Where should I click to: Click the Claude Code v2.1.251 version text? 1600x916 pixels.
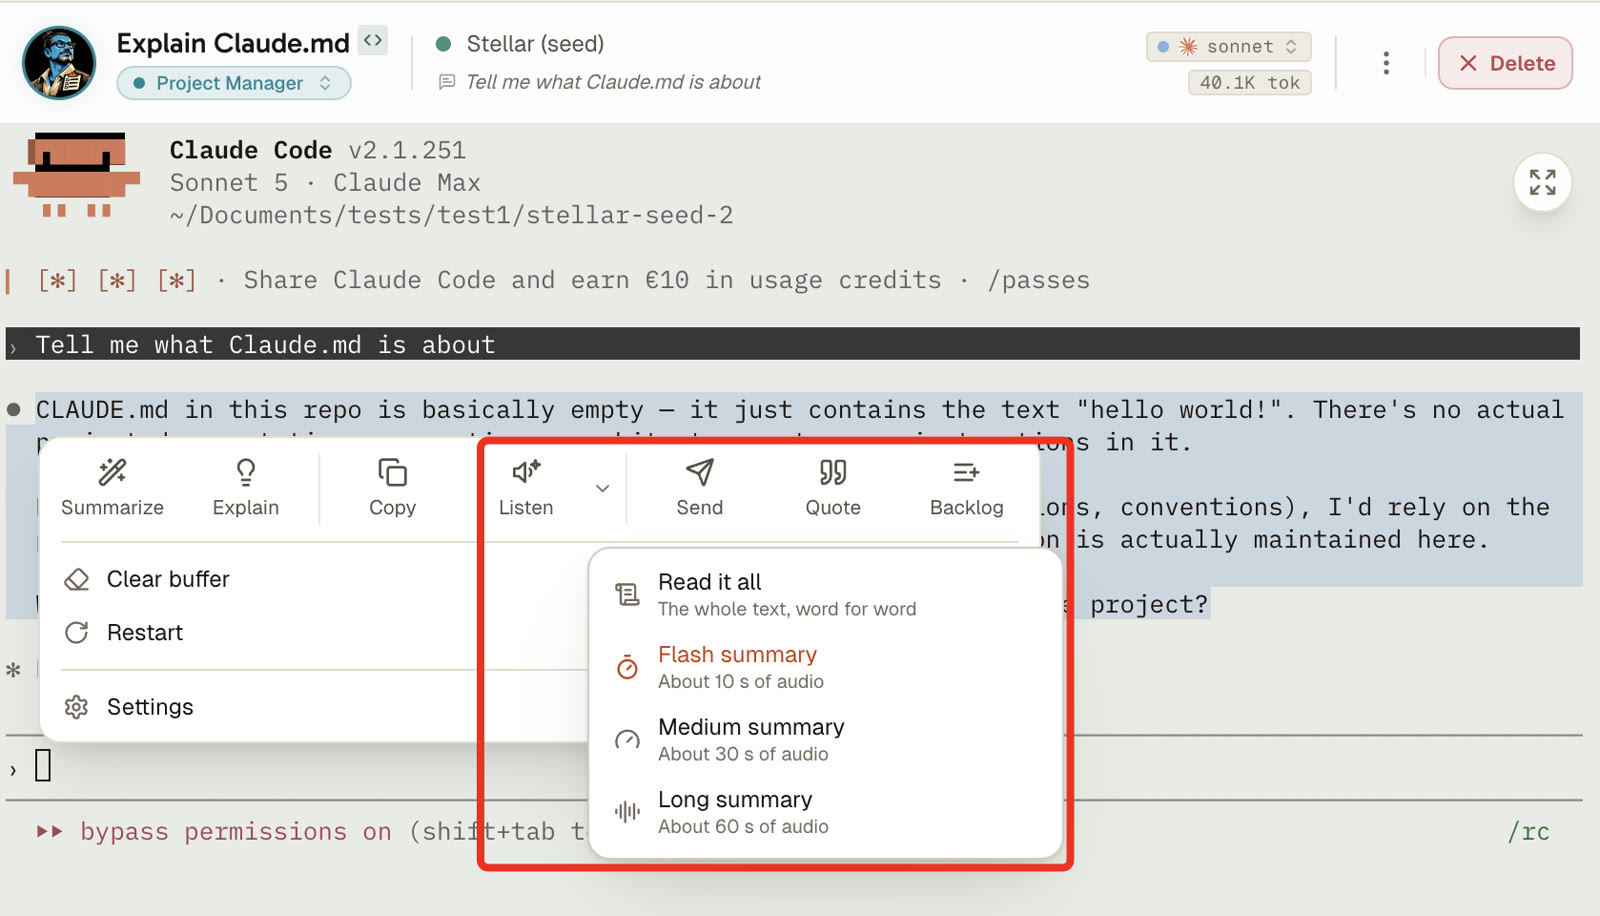point(317,150)
